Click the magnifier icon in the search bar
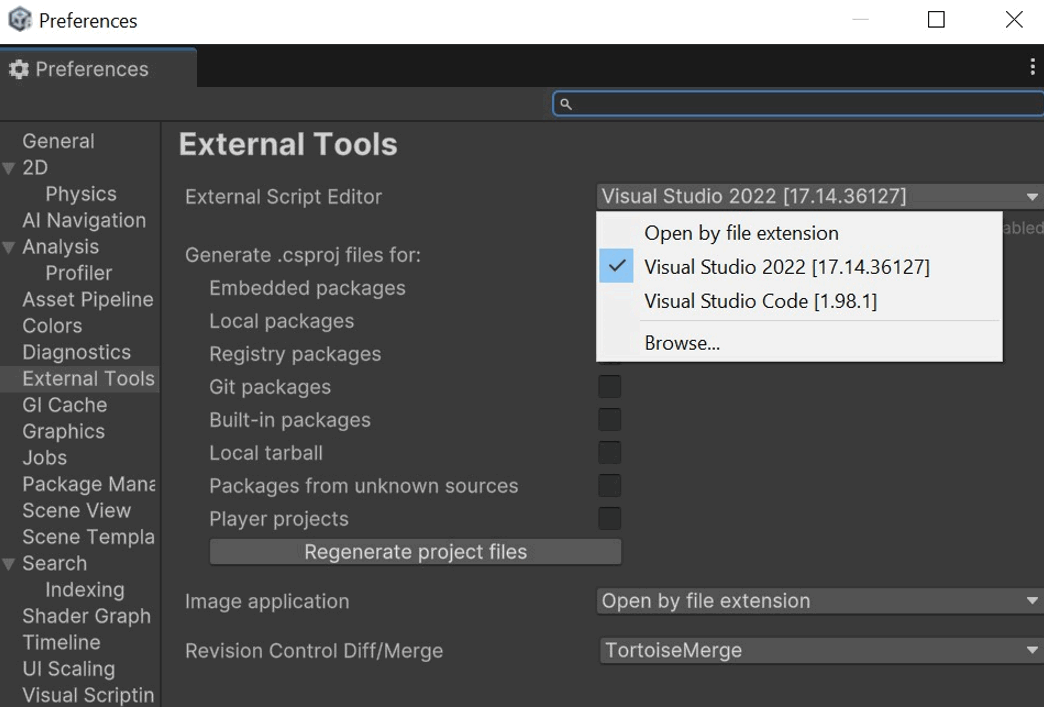Screen dimensions: 1044x707 [x=564, y=103]
